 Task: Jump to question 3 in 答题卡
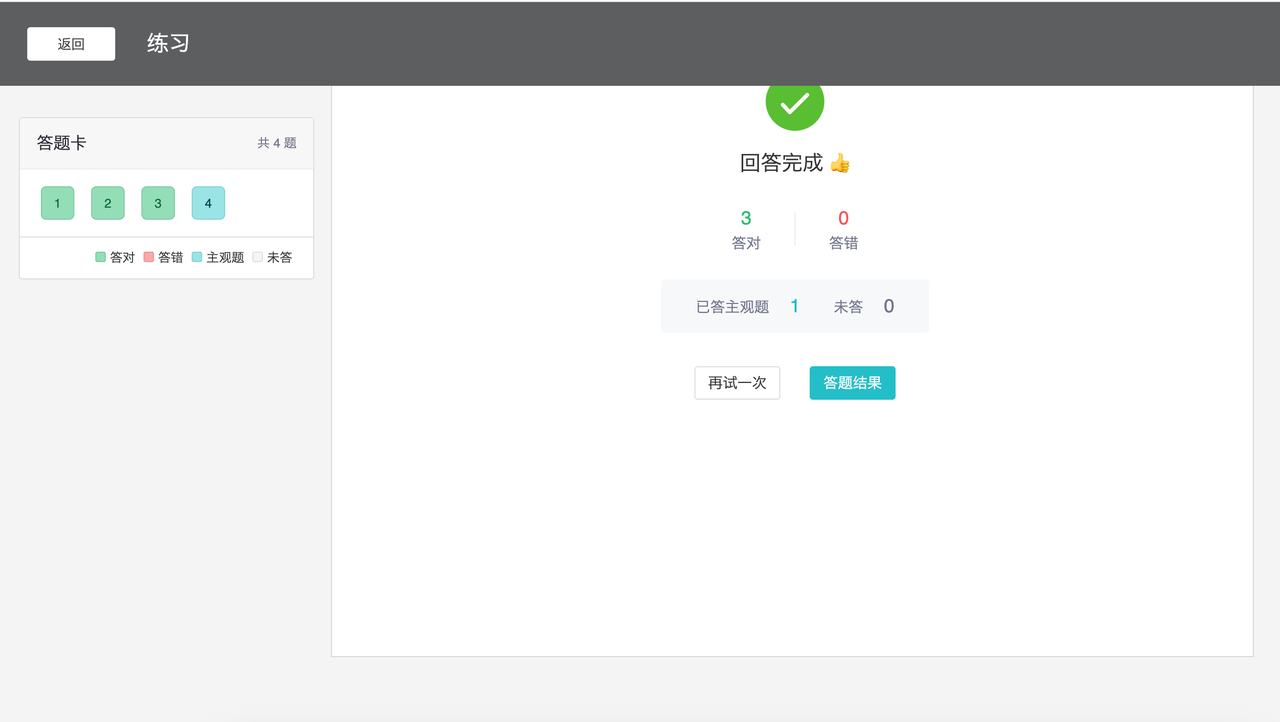pyautogui.click(x=158, y=203)
